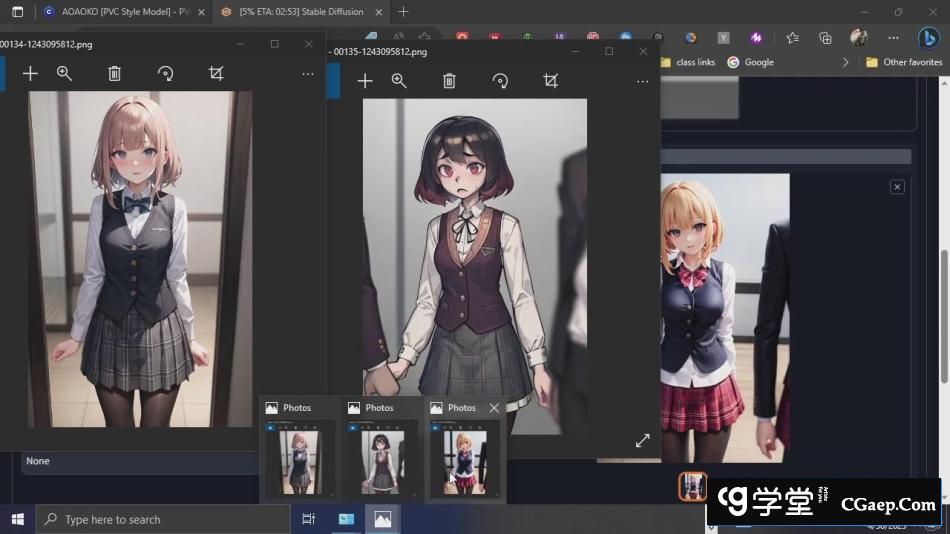950x534 pixels.
Task: Open Crop tool in the 00135 Photos window
Action: [551, 81]
